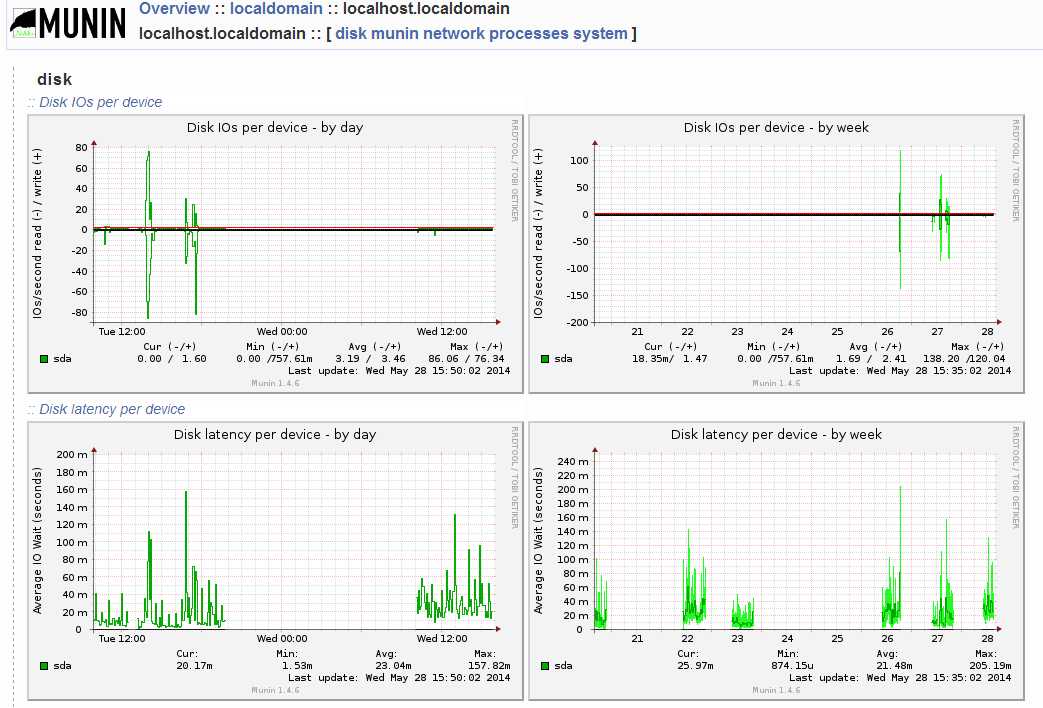The width and height of the screenshot is (1043, 708).
Task: Open the Disk latency per device by day graph
Action: click(x=275, y=560)
